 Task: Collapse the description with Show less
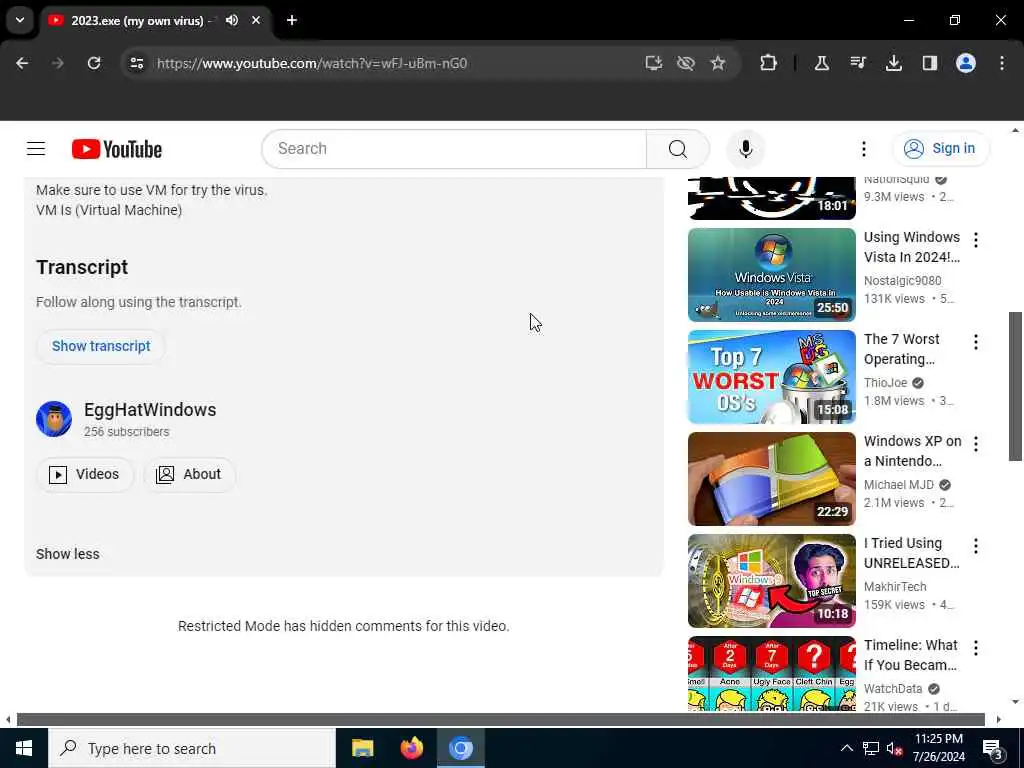68,554
